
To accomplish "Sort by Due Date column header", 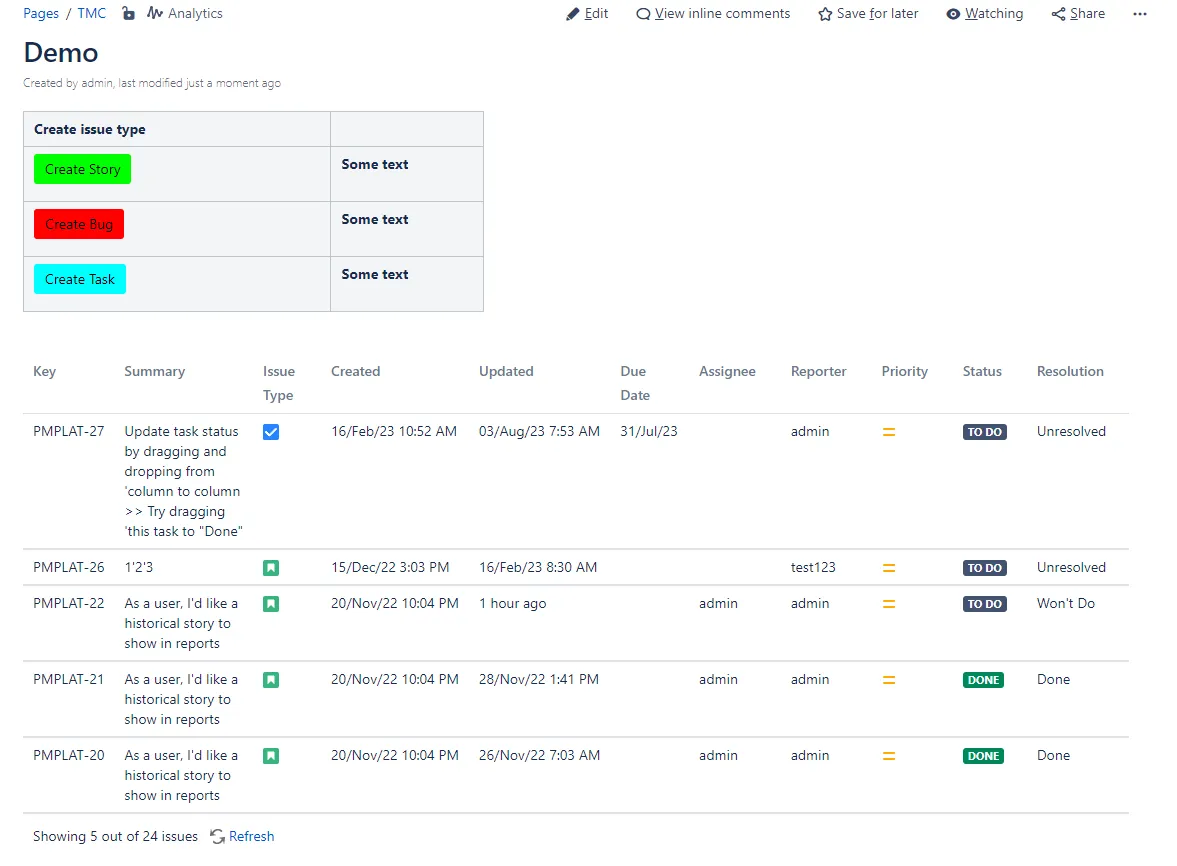I will pyautogui.click(x=635, y=383).
